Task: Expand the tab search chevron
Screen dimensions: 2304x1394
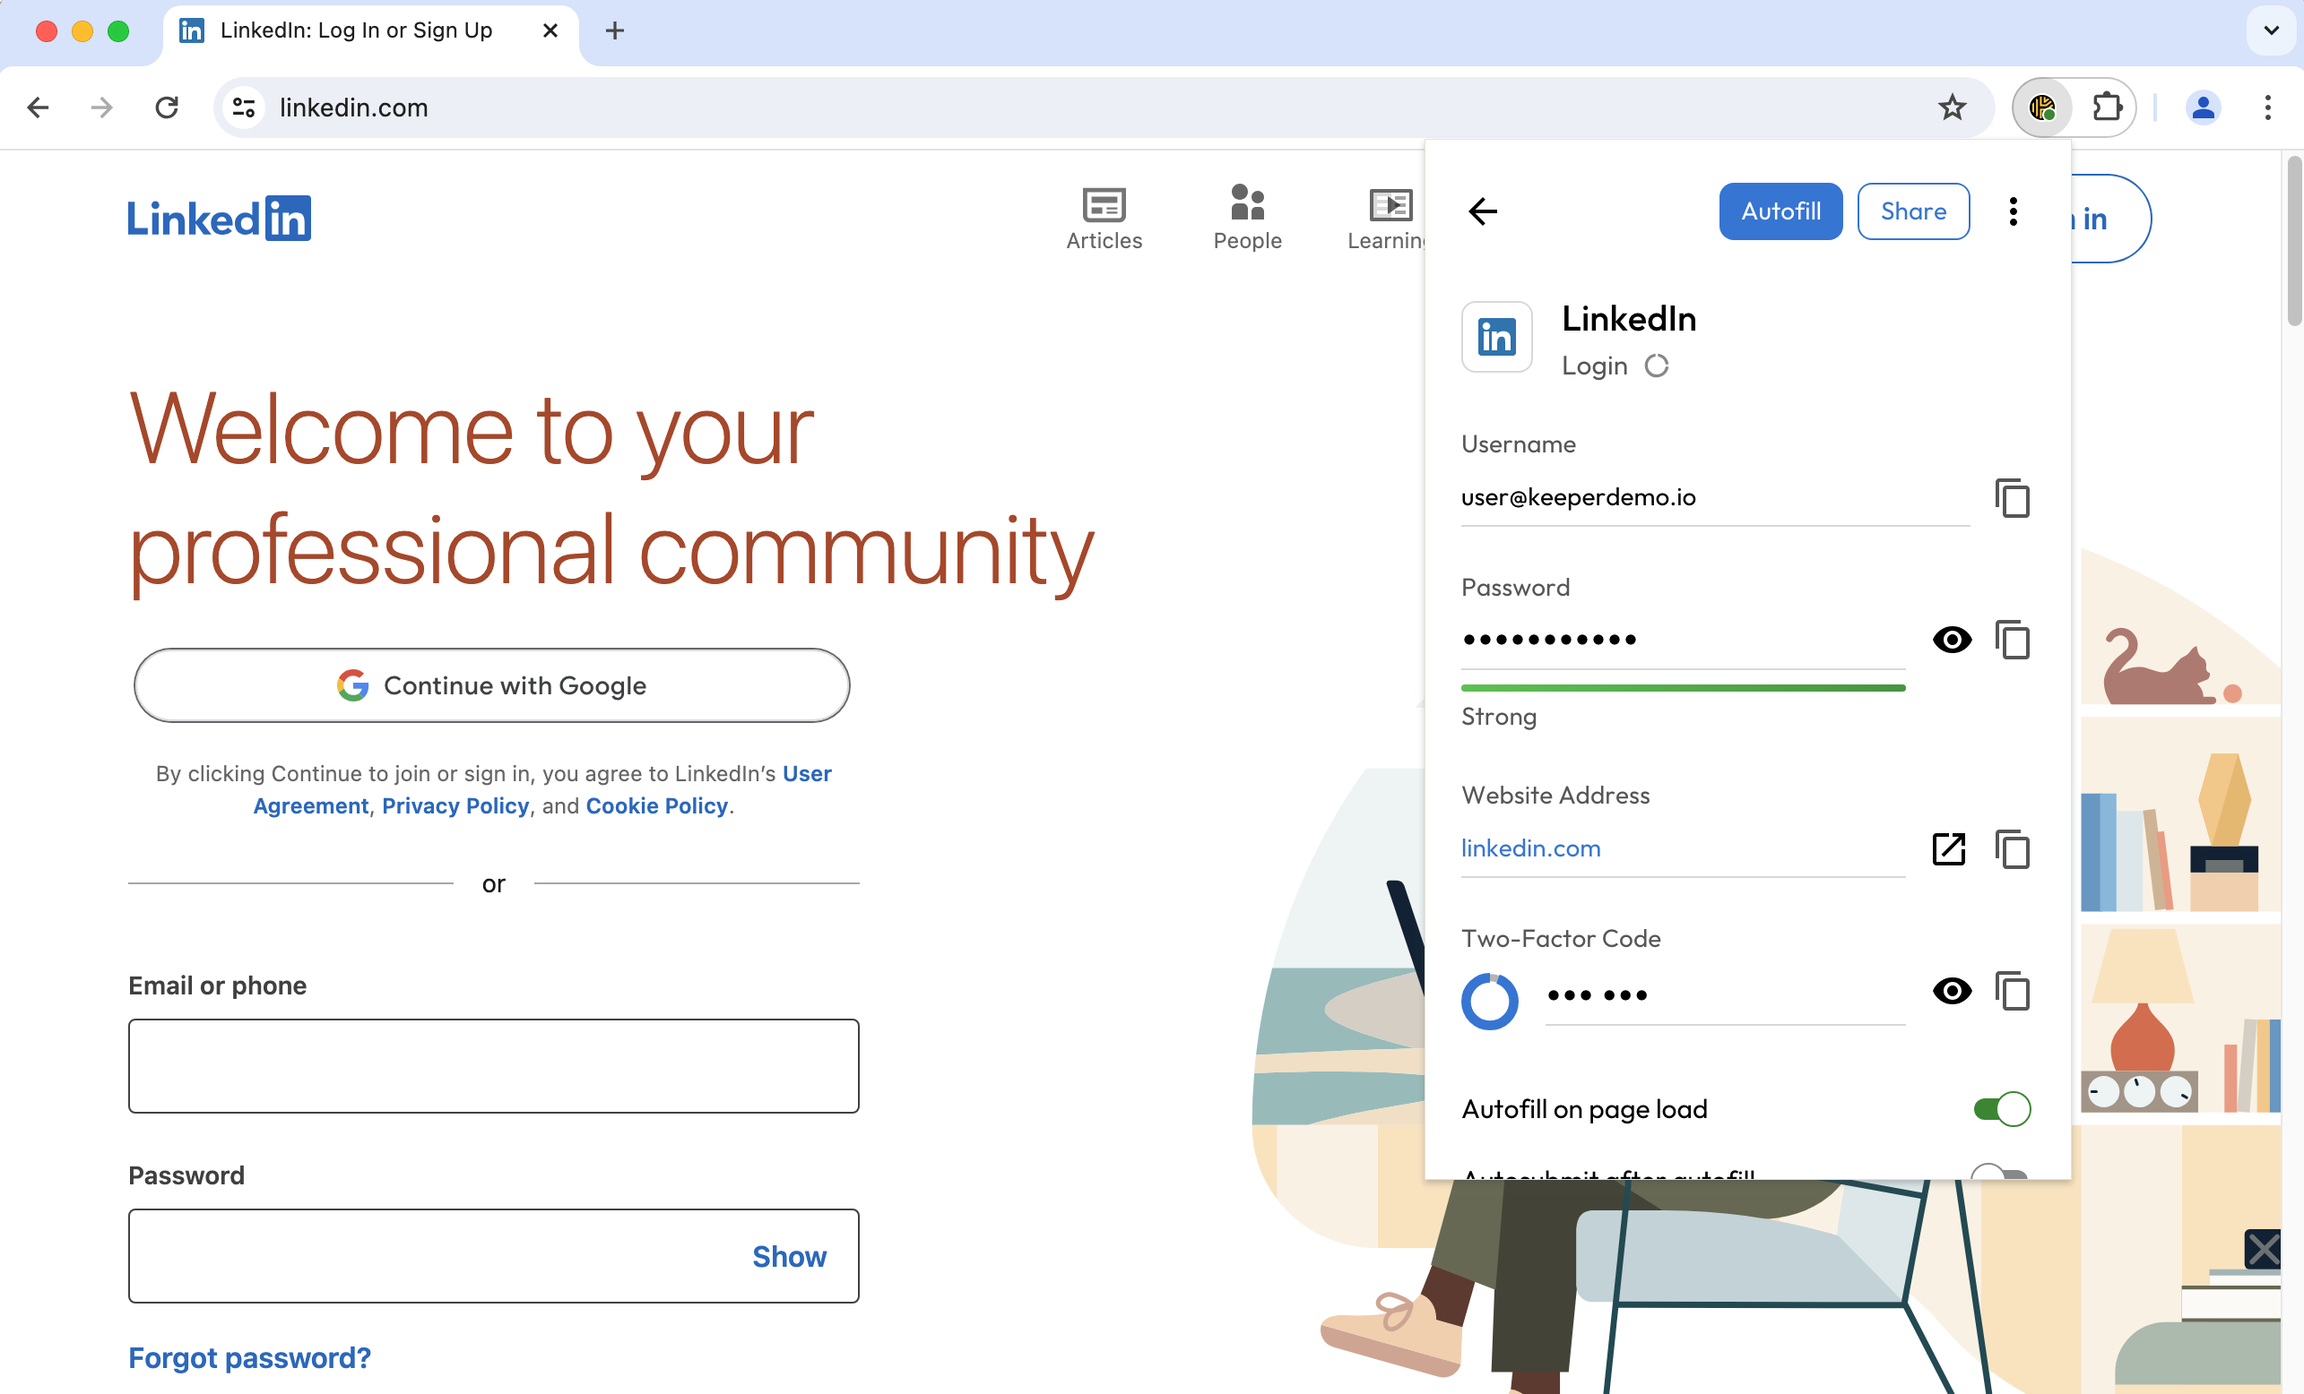Action: (2271, 30)
